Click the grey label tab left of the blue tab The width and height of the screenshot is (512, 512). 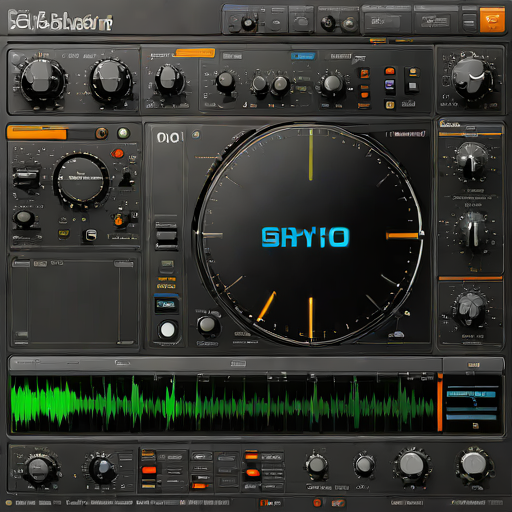click(232, 56)
